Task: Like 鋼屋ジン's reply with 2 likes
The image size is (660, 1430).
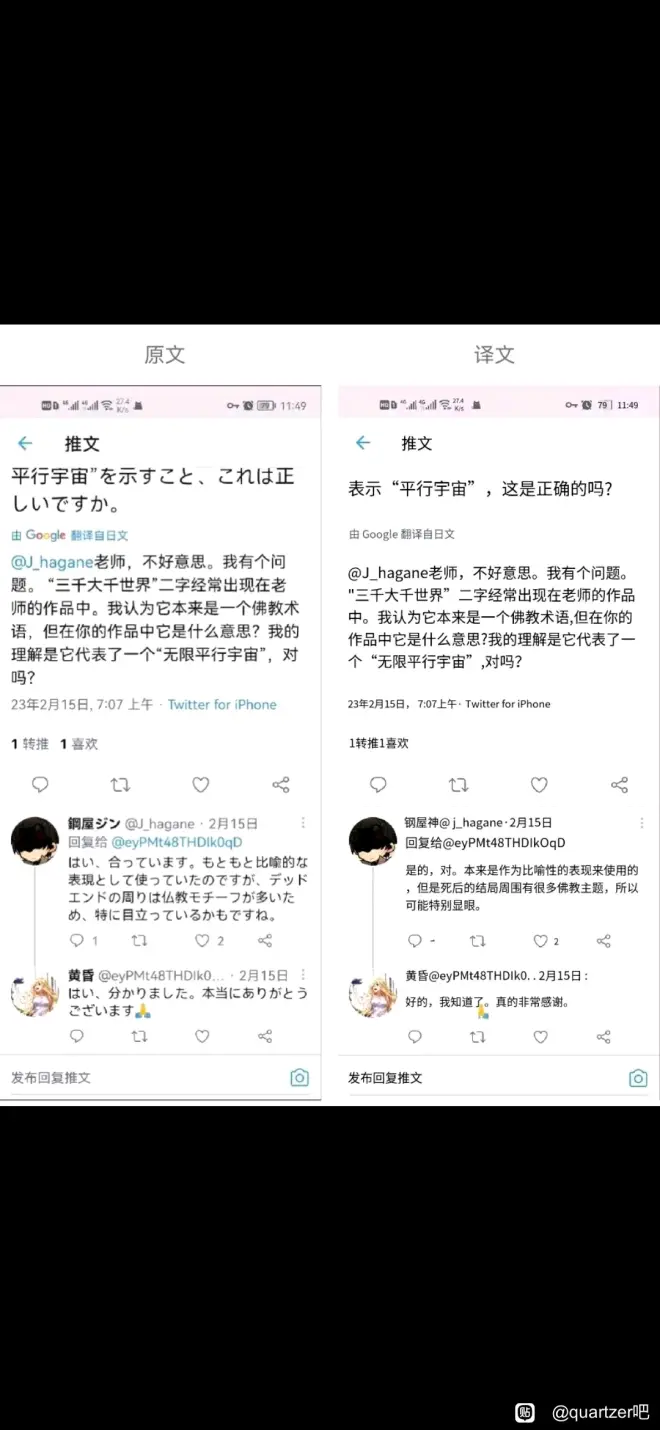Action: tap(202, 941)
